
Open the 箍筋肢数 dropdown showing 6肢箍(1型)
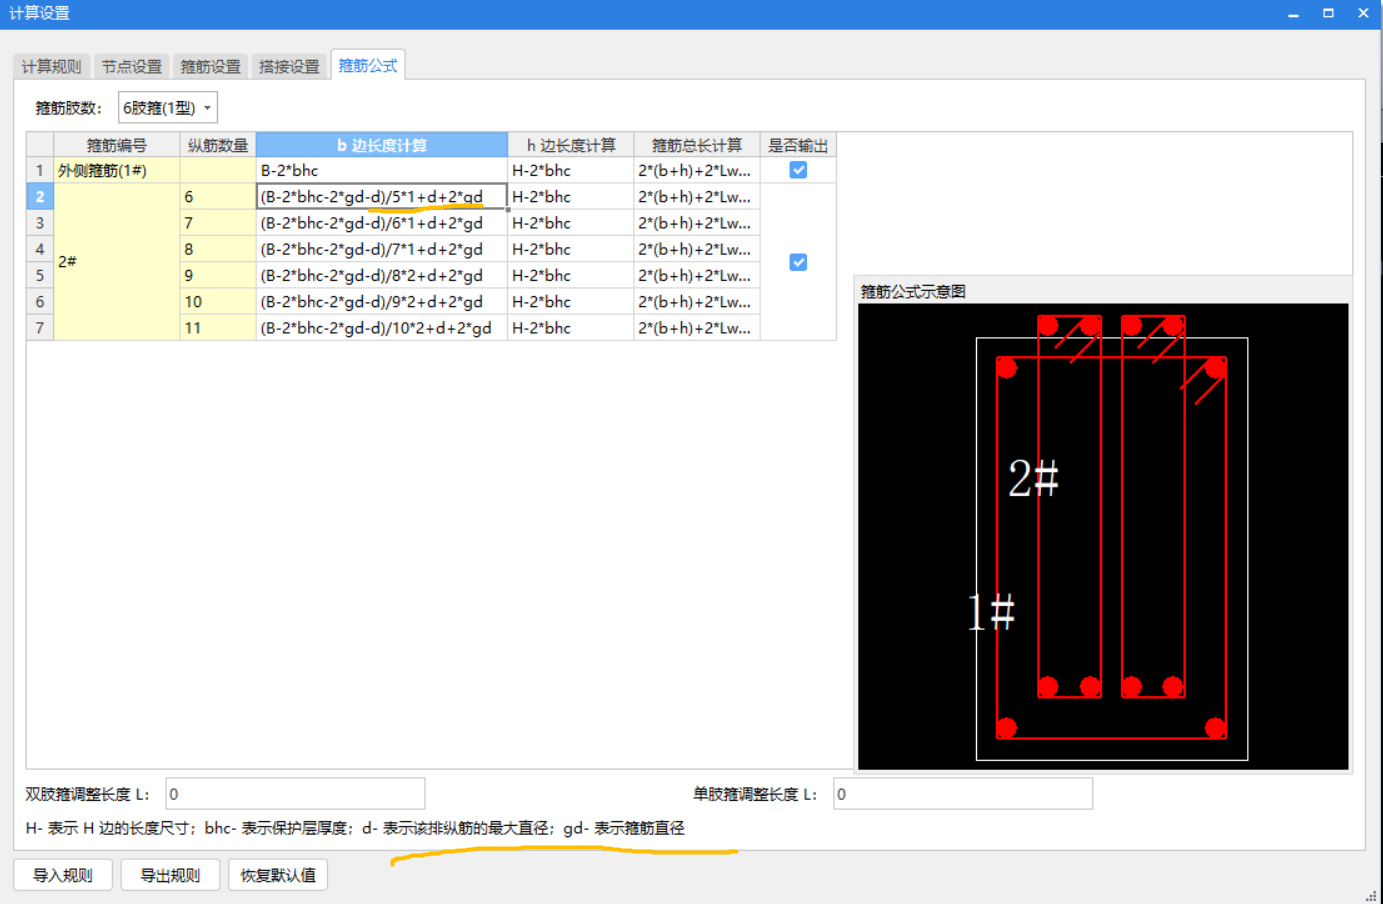click(167, 108)
